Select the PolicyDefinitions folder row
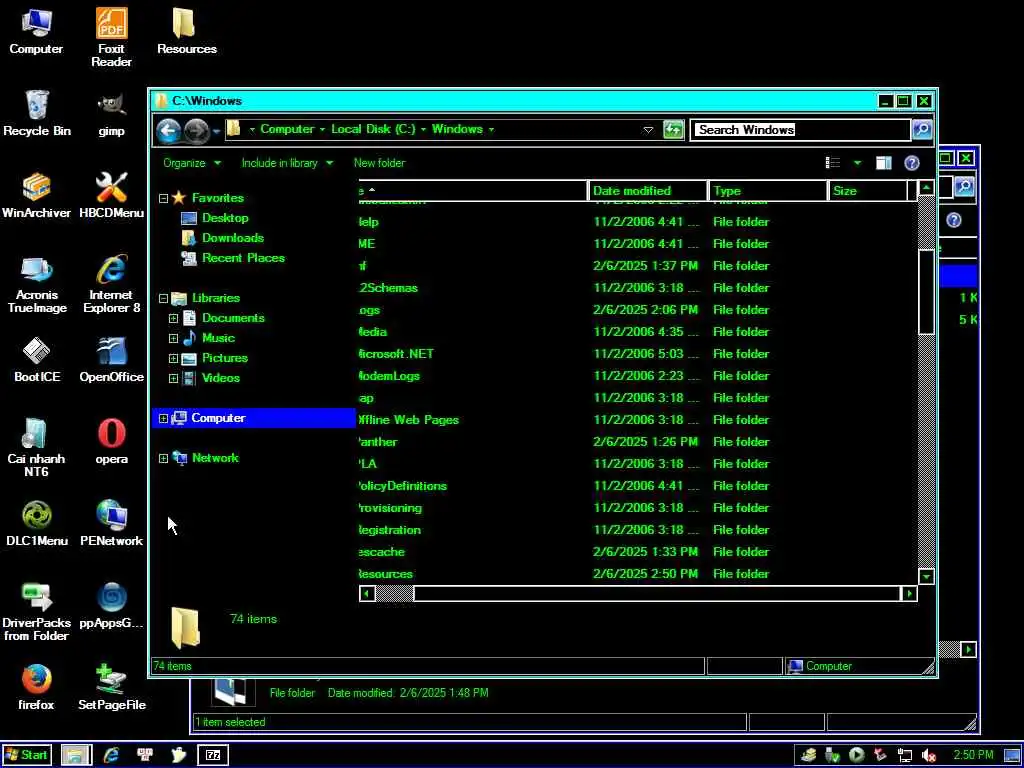Screen dimensions: 1024x768 point(637,486)
